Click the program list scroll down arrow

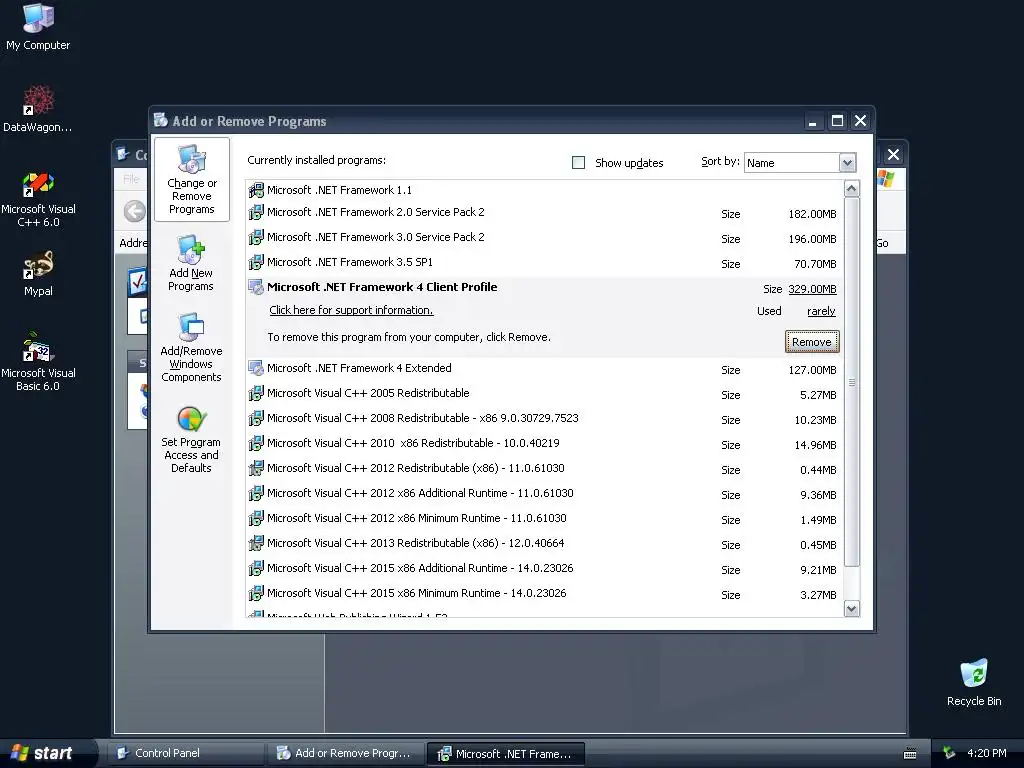pyautogui.click(x=852, y=609)
